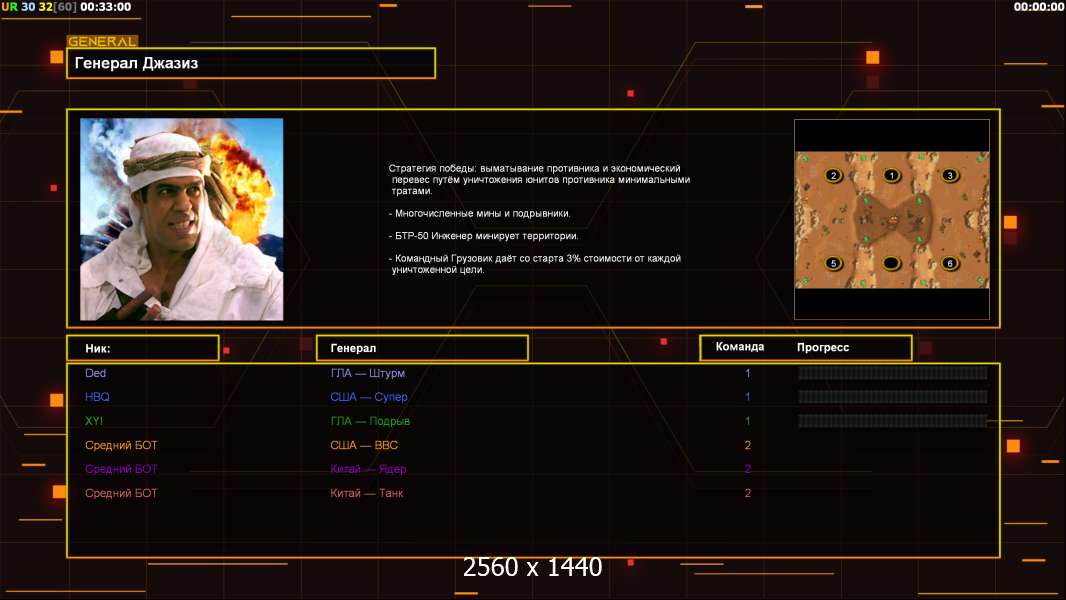The height and width of the screenshot is (600, 1066).
Task: Click the Ded player progress bar
Action: point(892,373)
